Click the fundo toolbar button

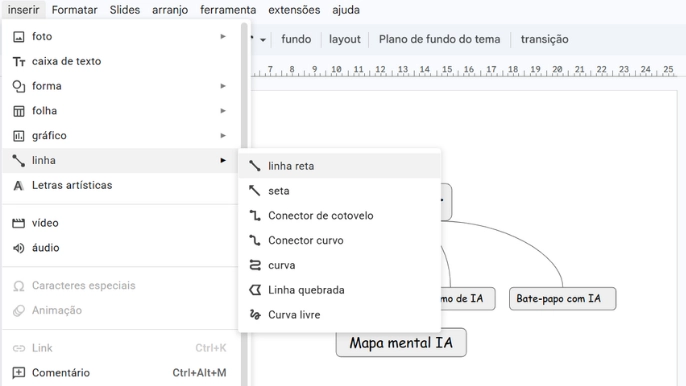click(296, 39)
